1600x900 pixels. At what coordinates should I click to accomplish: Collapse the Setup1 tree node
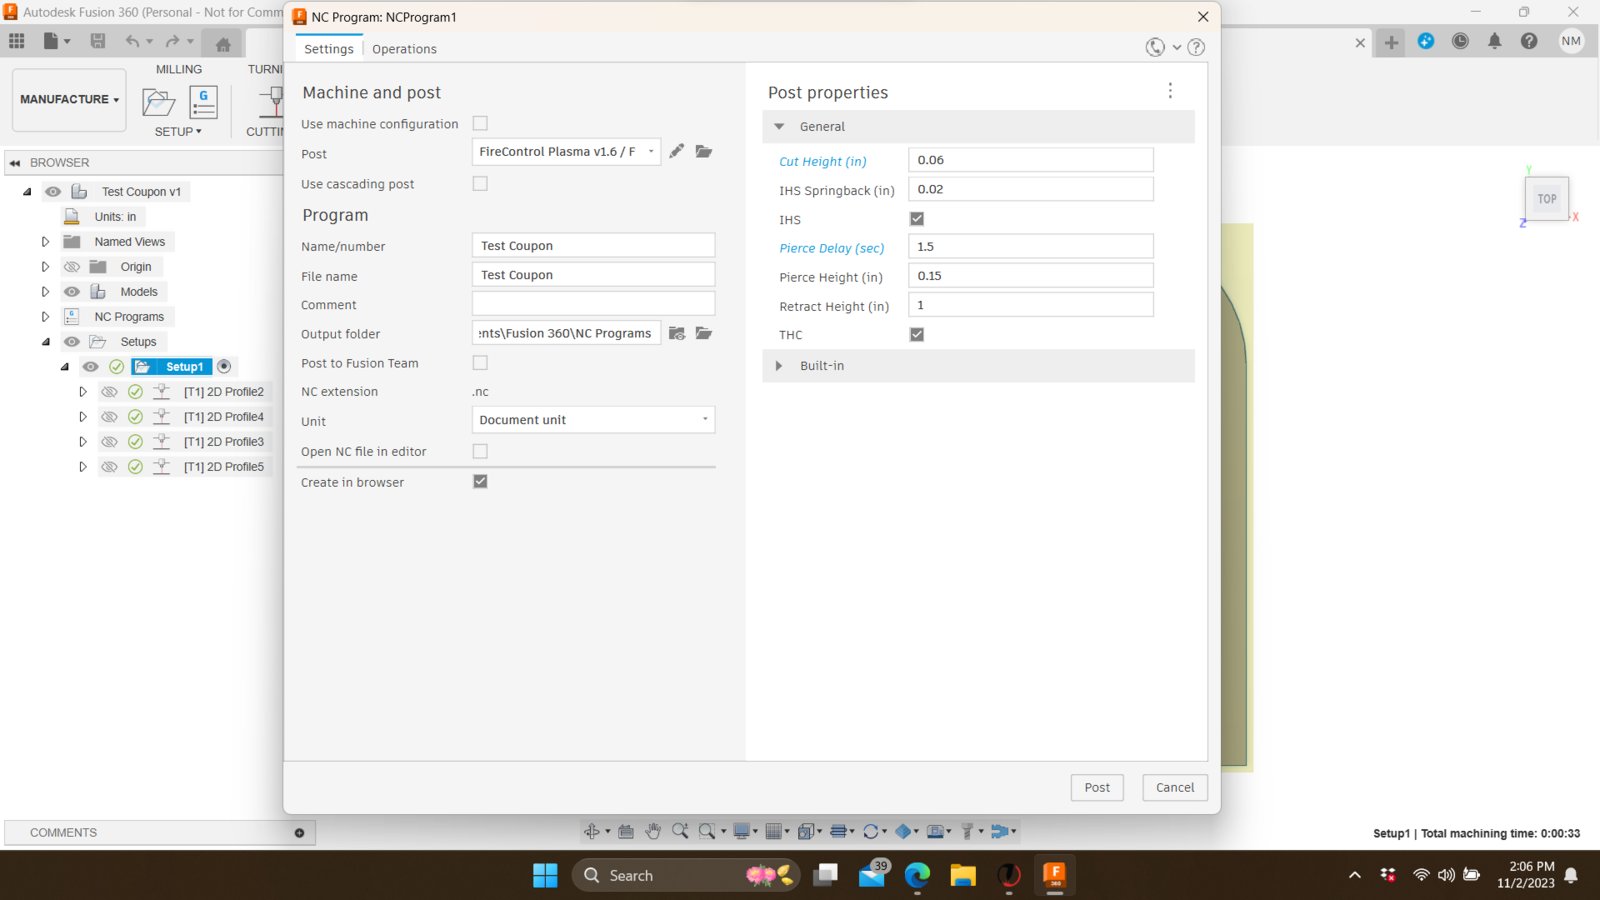[65, 367]
